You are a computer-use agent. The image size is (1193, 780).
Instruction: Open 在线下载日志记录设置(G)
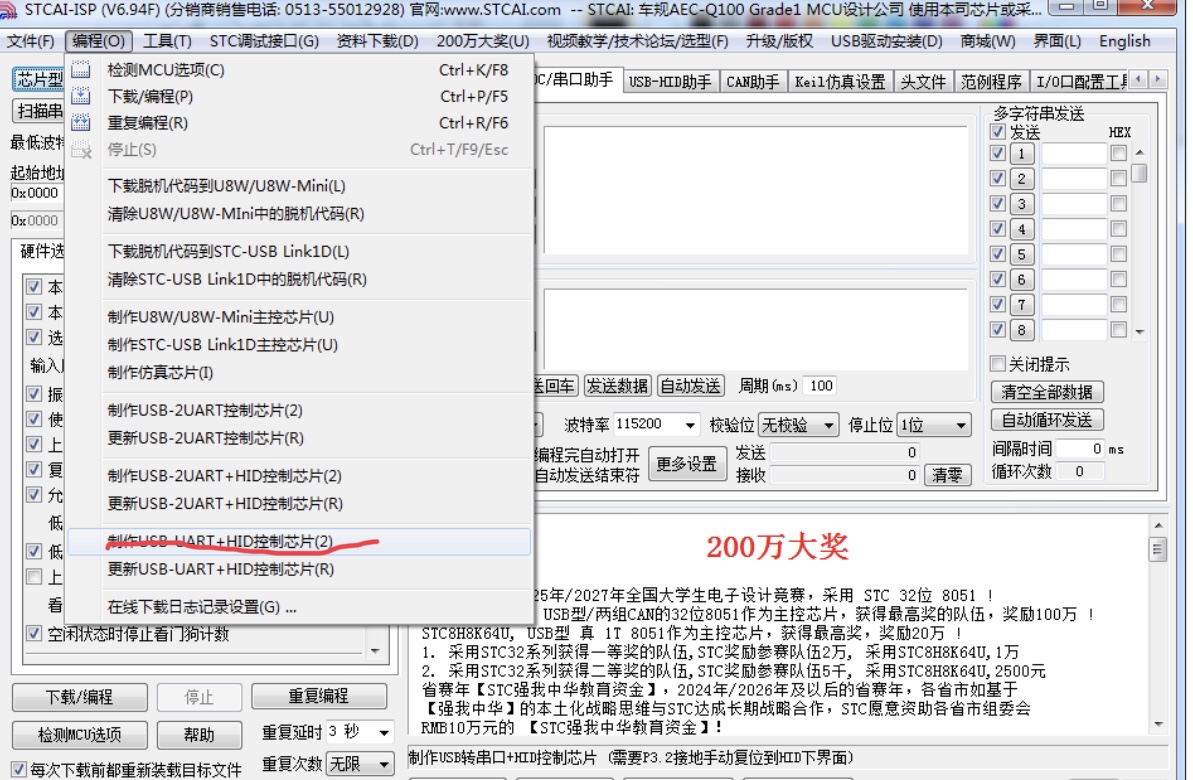(x=300, y=606)
